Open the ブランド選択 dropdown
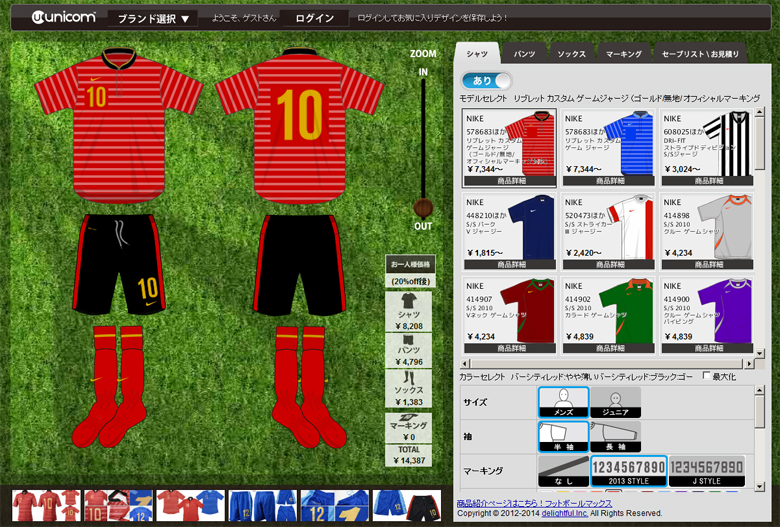 153,18
